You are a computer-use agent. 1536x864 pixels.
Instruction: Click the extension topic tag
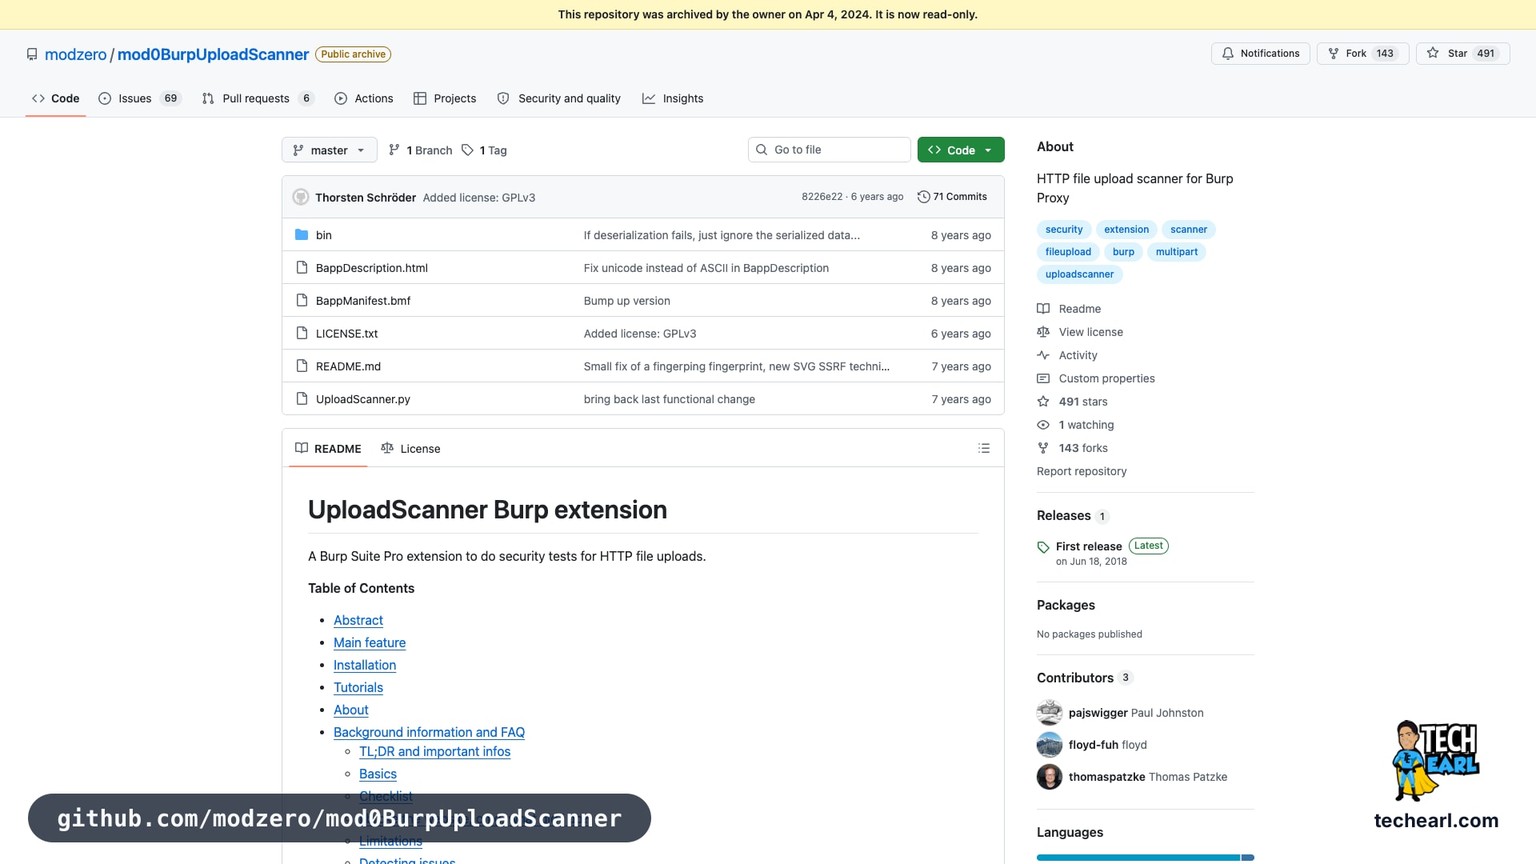coord(1126,229)
